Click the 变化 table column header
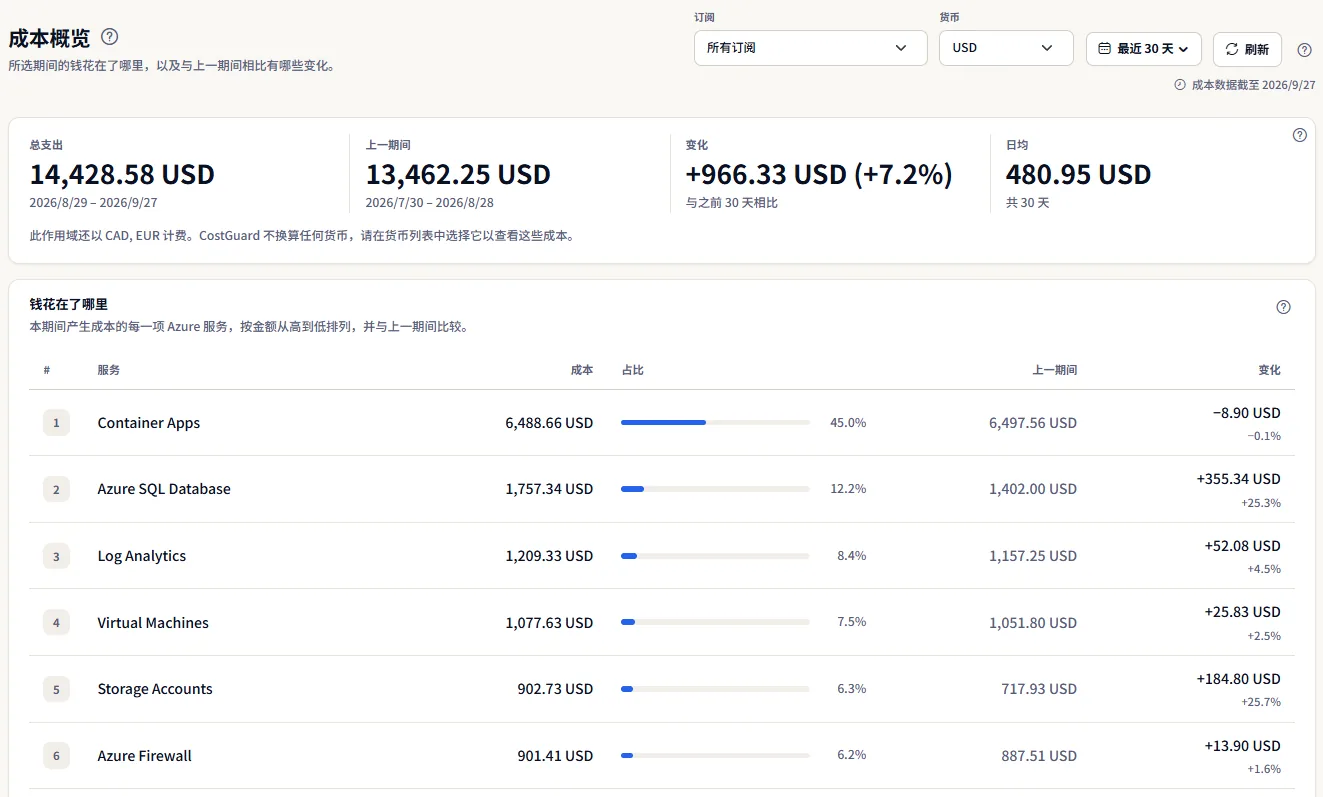 pos(1269,370)
